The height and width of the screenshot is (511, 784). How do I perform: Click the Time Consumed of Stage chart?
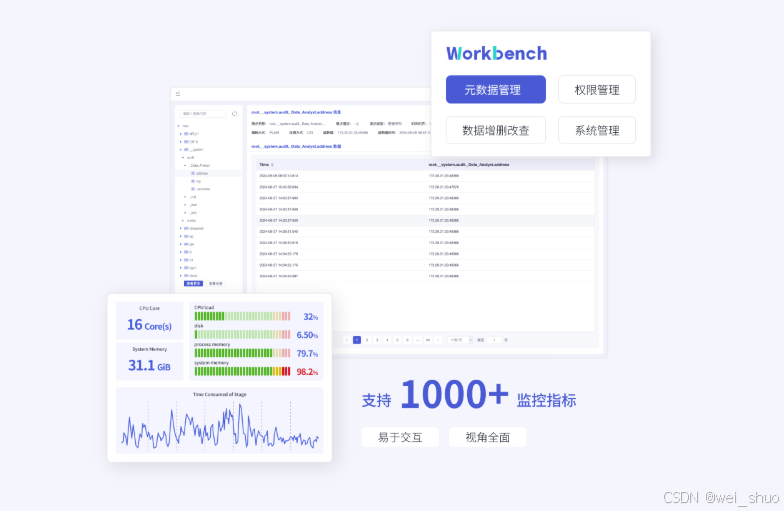coord(220,425)
